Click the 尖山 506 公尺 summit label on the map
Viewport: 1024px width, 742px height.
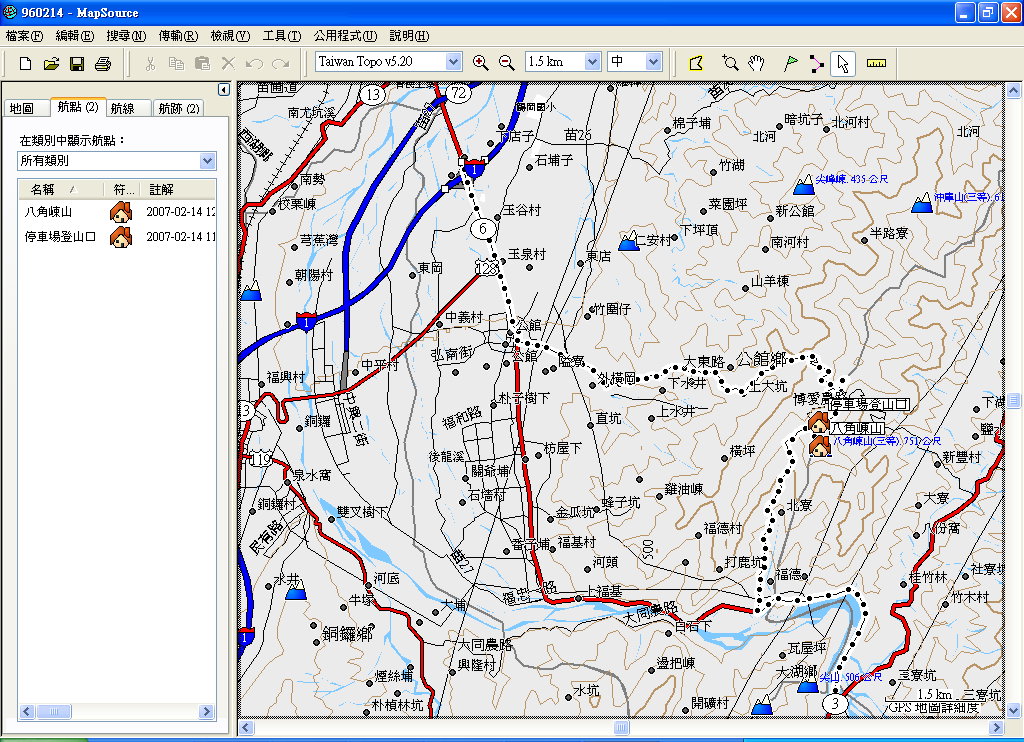851,677
